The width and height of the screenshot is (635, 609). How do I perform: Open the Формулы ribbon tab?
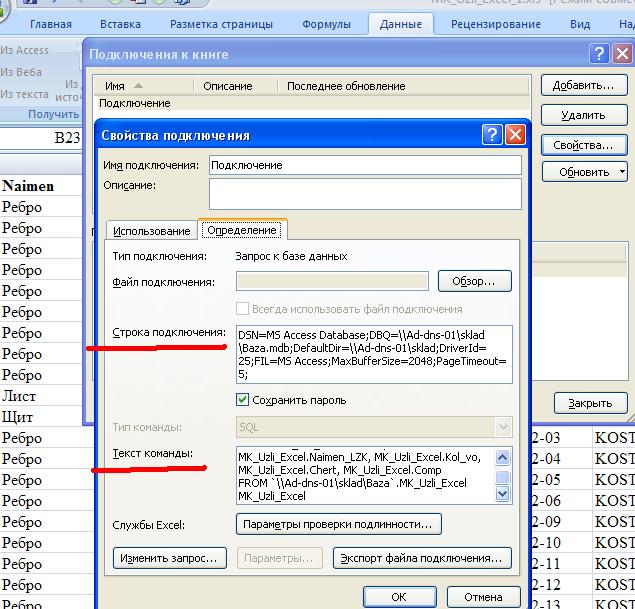pyautogui.click(x=326, y=24)
